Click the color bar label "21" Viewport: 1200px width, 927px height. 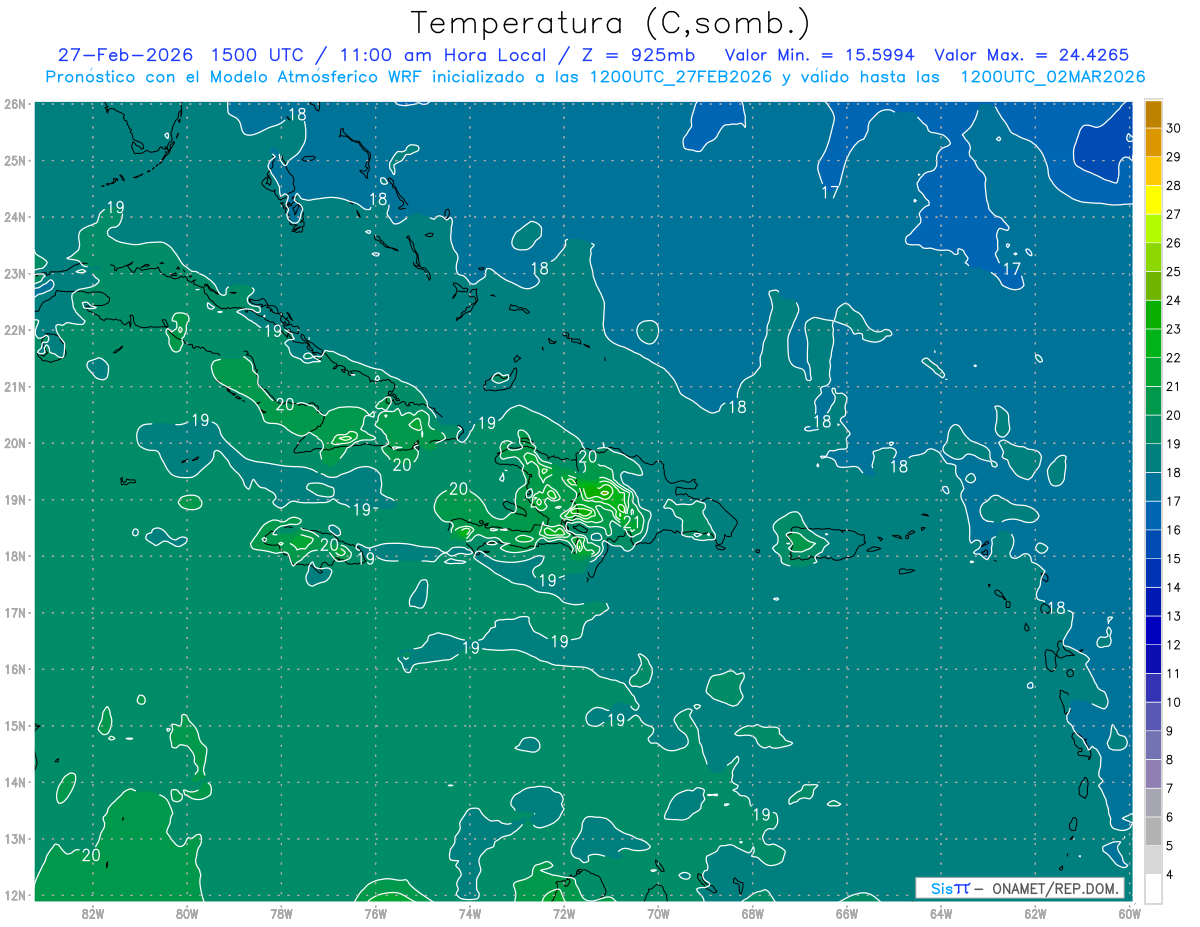coord(1173,387)
